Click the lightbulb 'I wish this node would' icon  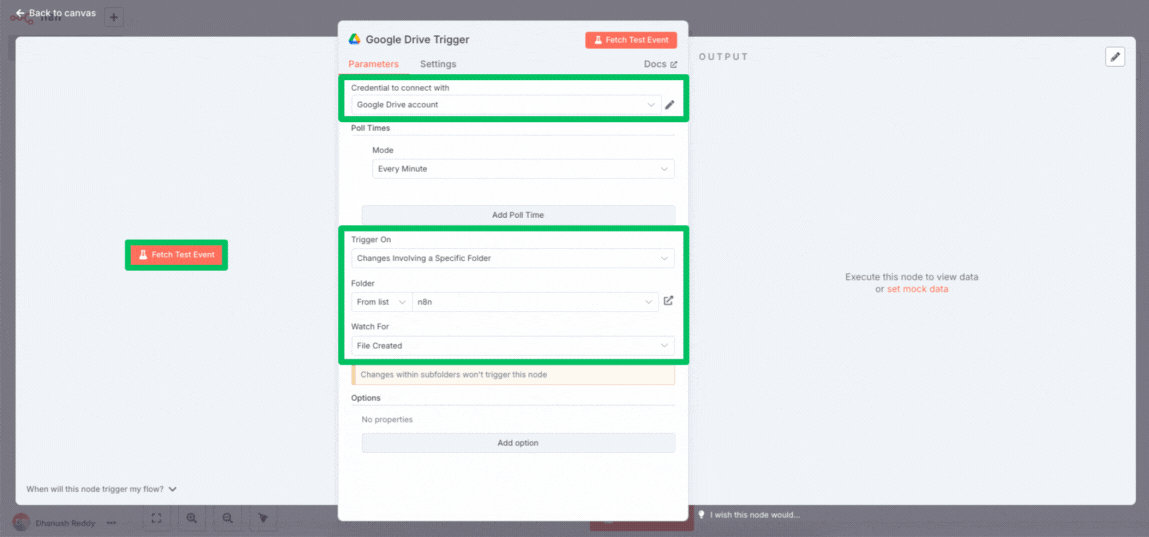tap(702, 515)
